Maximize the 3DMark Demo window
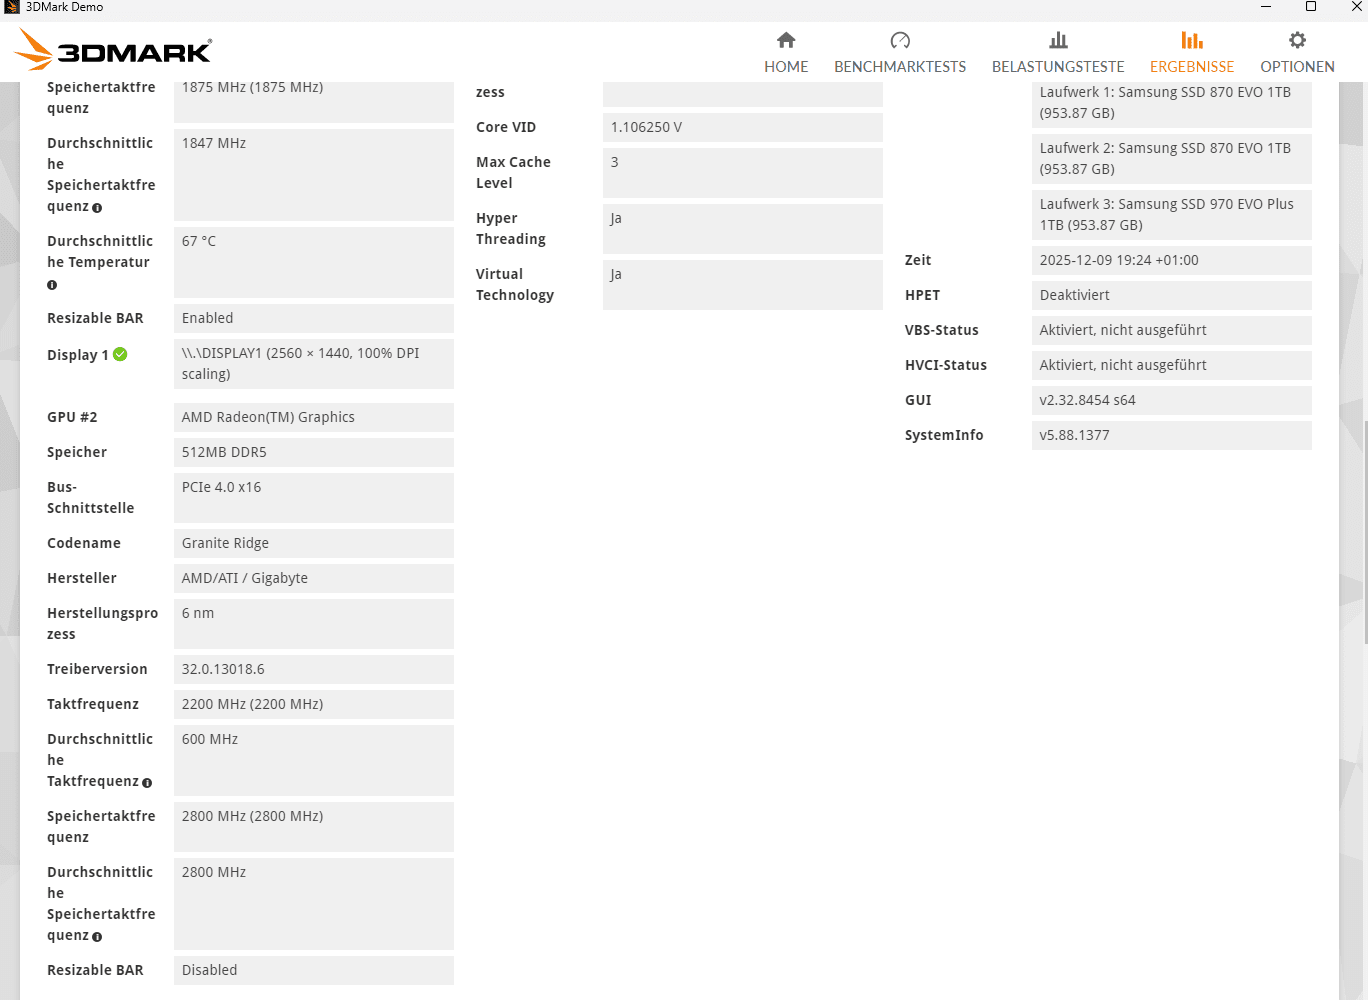The height and width of the screenshot is (1000, 1368). tap(1311, 7)
